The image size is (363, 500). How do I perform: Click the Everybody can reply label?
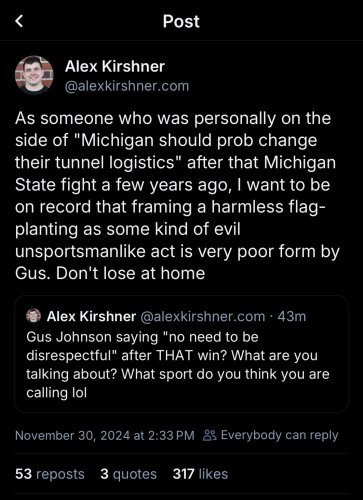[279, 435]
